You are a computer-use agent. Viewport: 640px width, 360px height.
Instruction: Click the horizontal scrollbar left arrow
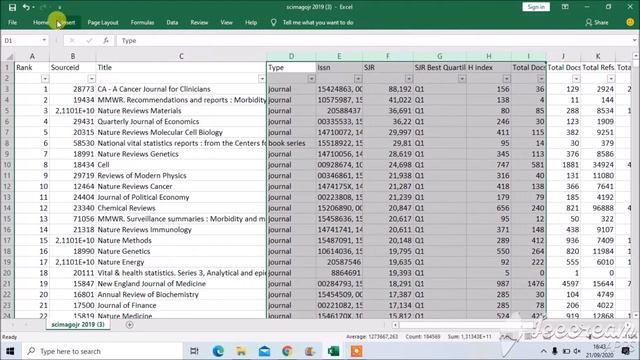pyautogui.click(x=395, y=325)
